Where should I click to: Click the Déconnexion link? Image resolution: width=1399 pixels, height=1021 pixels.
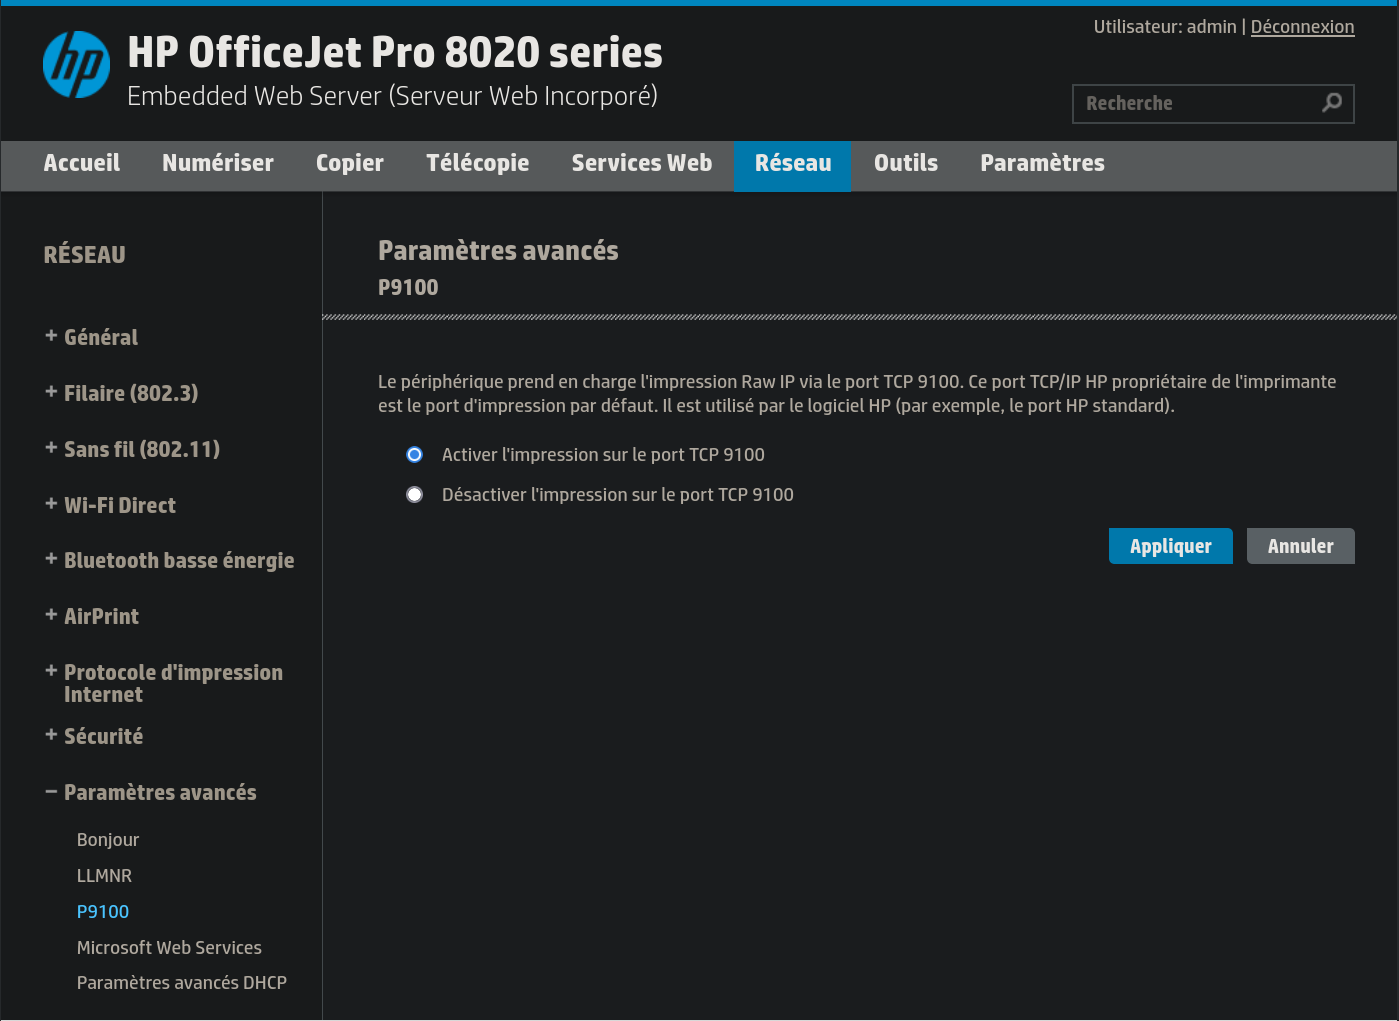[1302, 27]
